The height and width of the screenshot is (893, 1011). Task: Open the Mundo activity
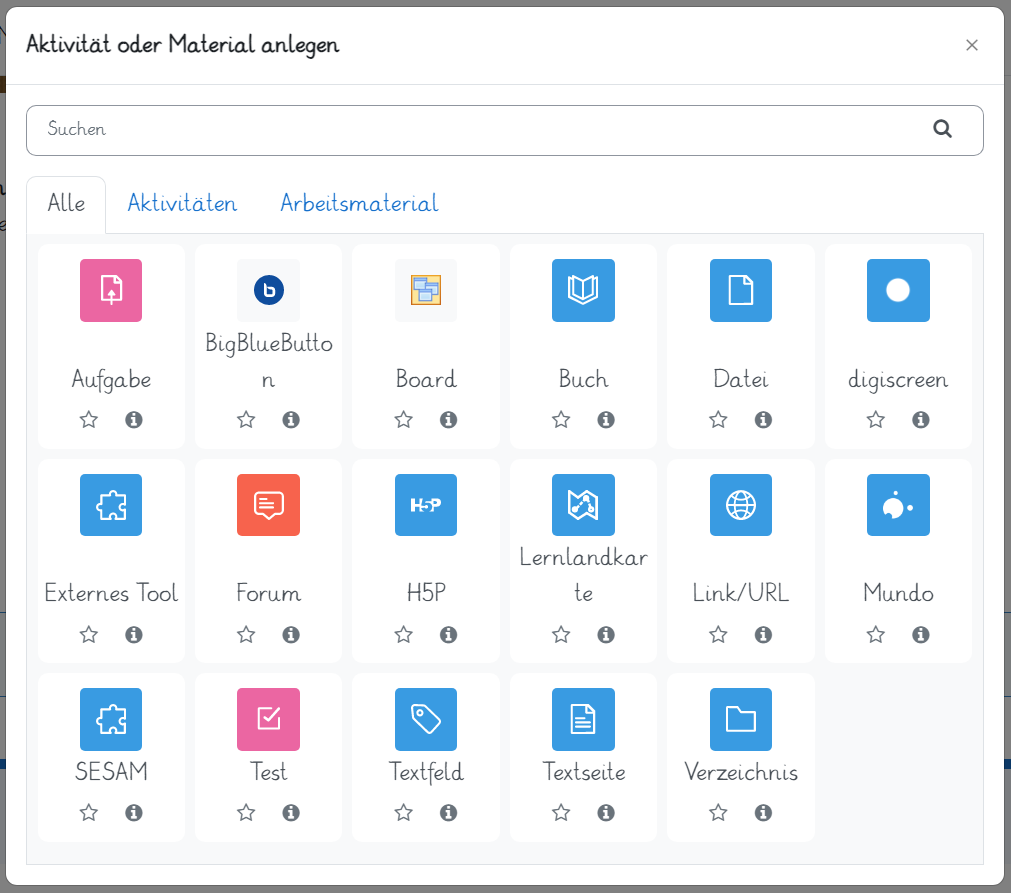(898, 505)
